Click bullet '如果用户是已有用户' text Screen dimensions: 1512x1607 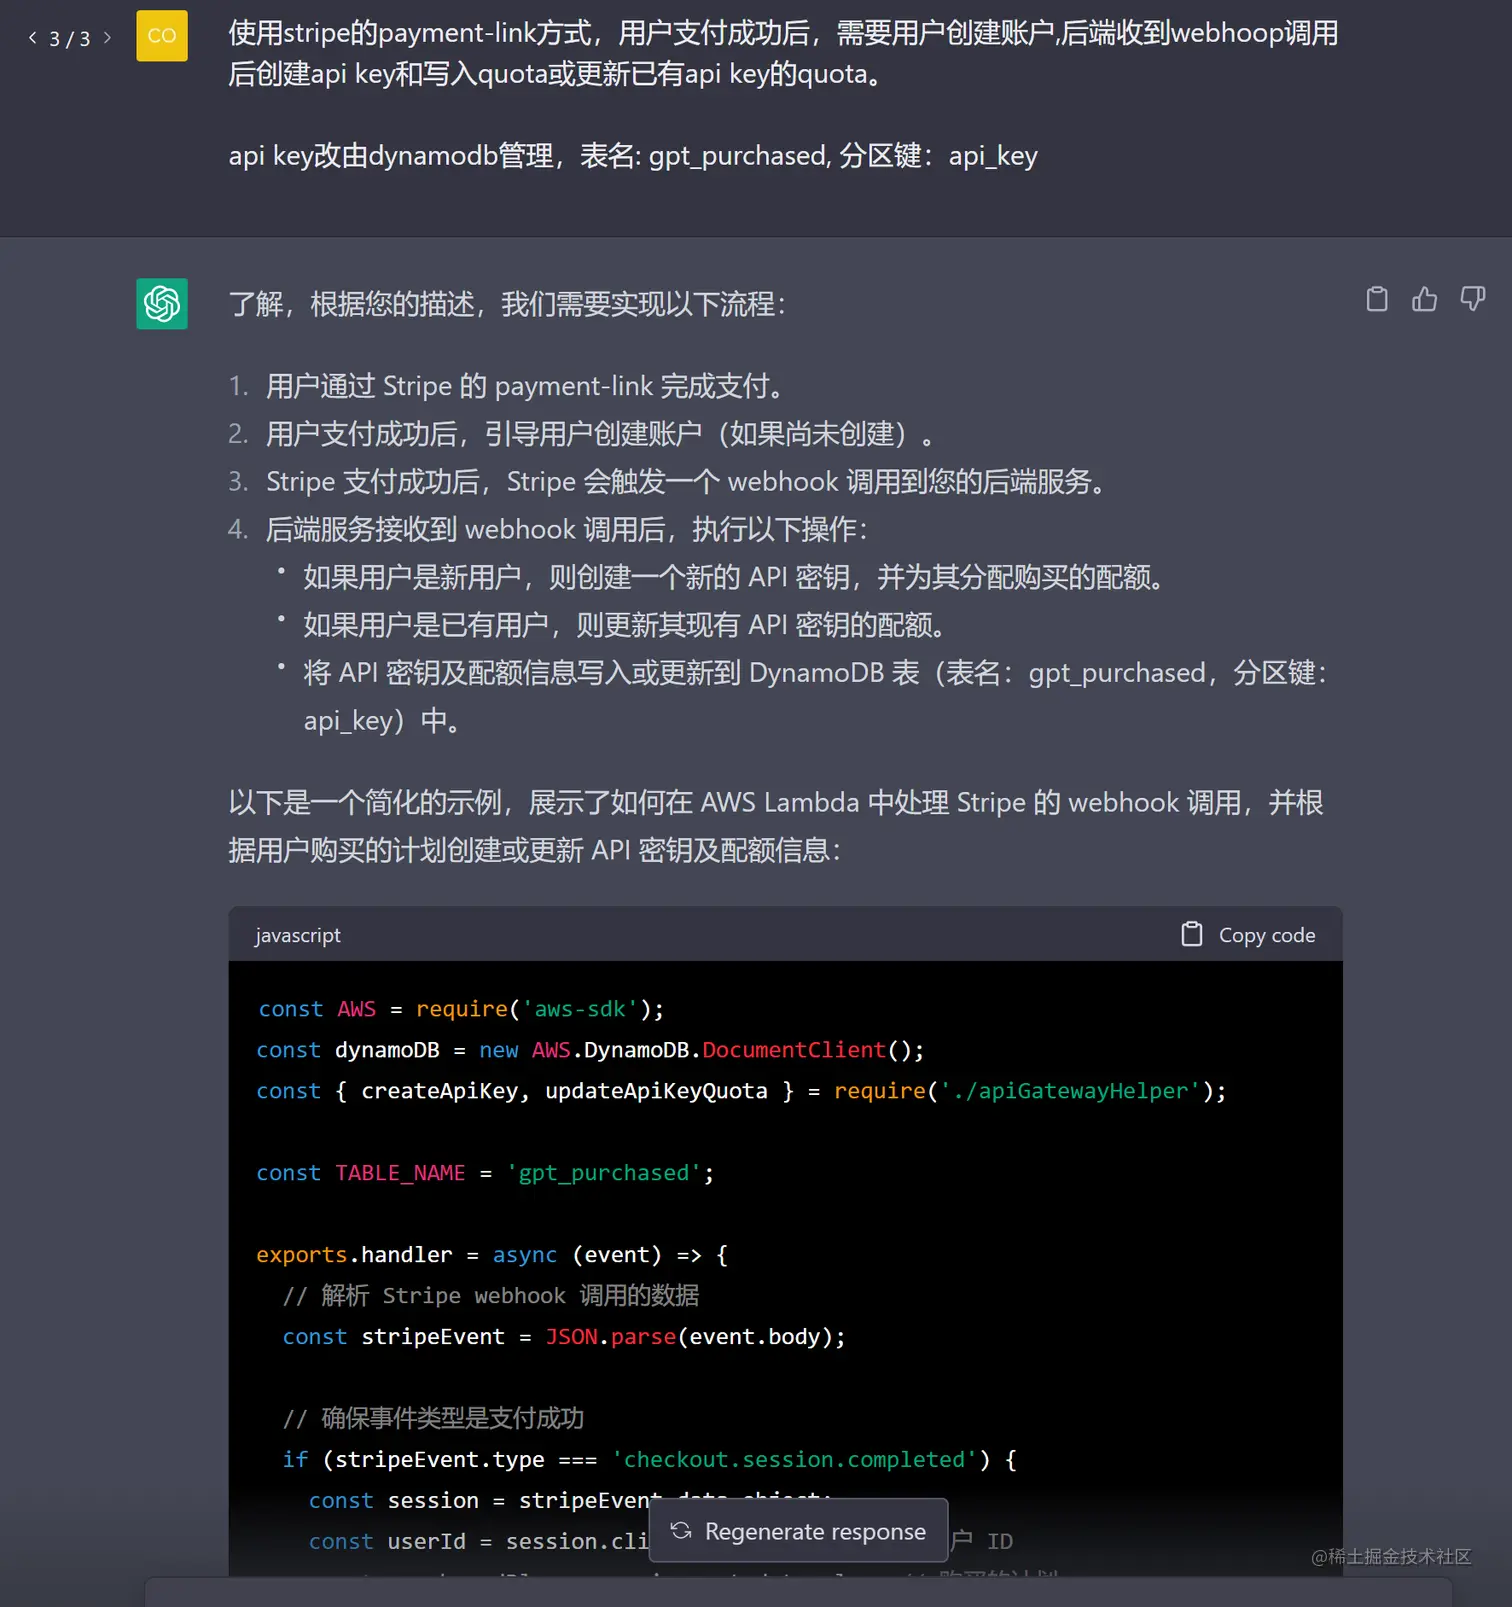coord(628,625)
